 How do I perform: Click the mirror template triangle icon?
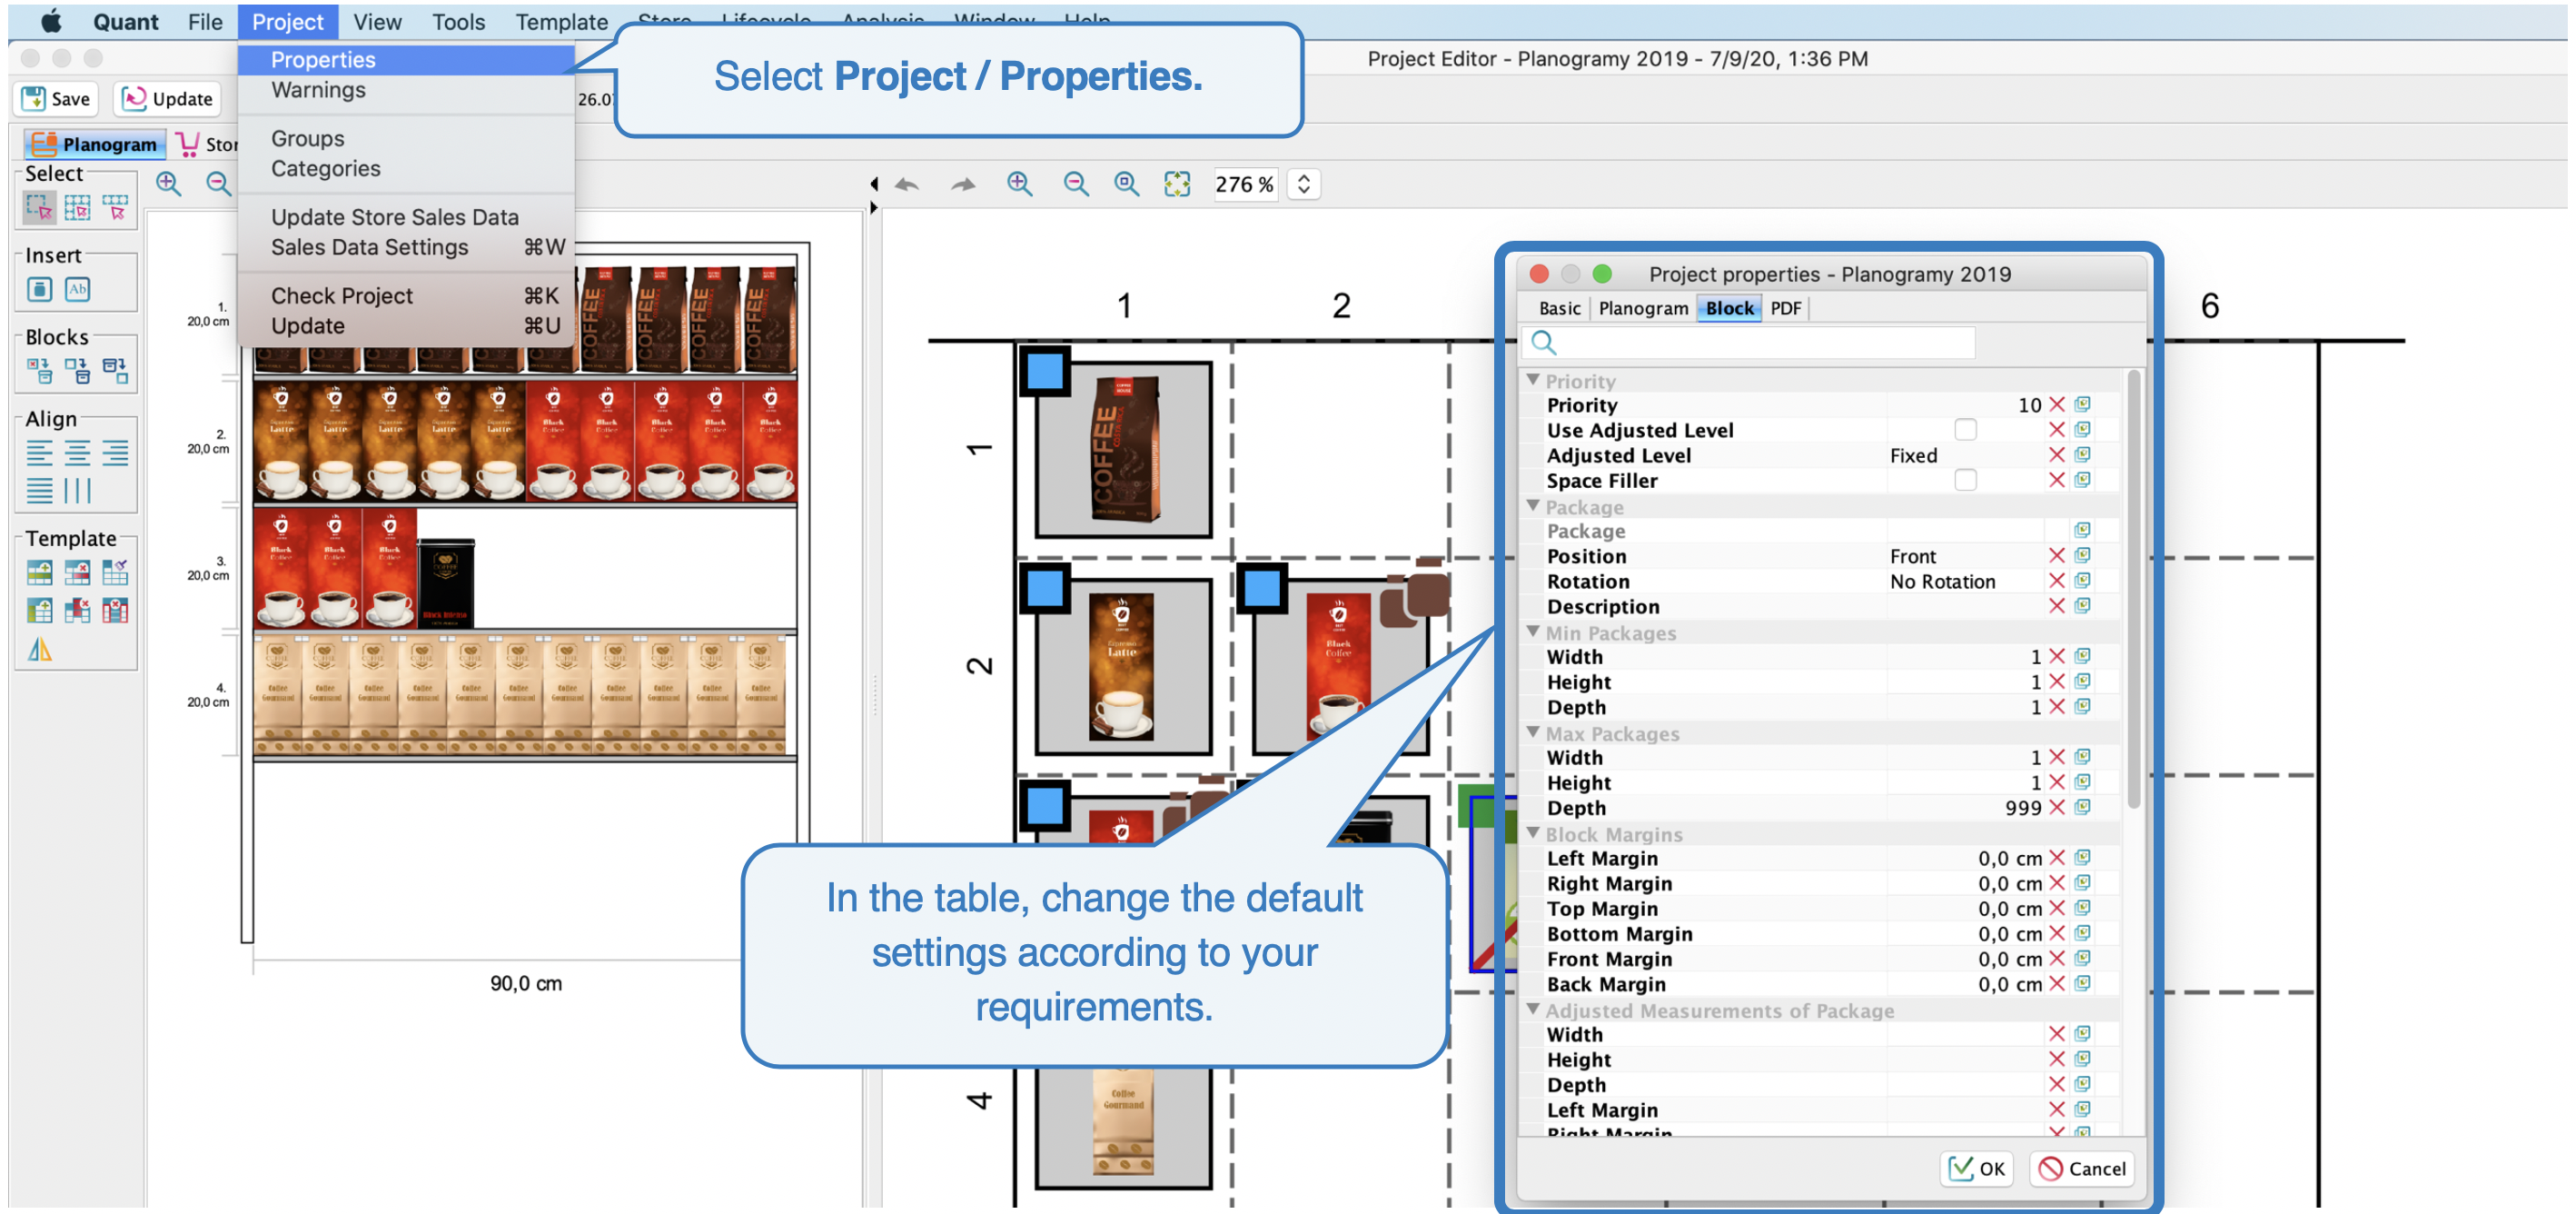(39, 650)
